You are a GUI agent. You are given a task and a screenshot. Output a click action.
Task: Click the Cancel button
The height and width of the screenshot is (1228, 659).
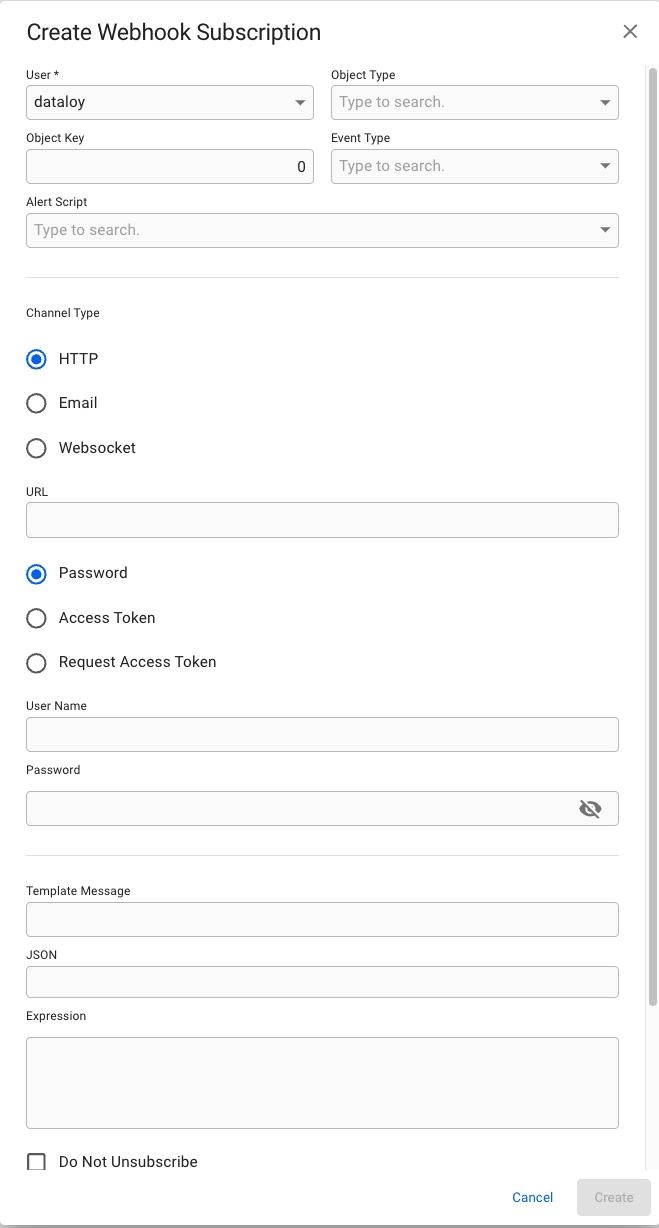(x=532, y=1197)
